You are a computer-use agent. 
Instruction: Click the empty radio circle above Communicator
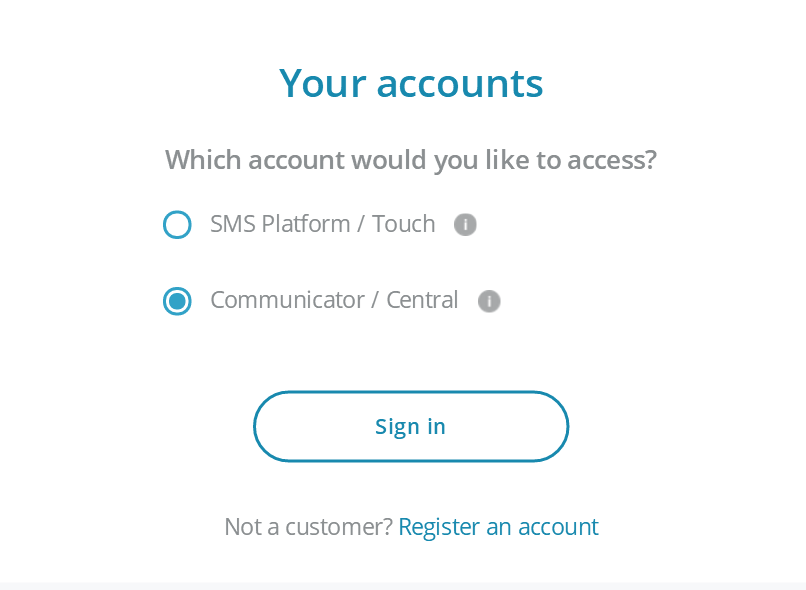tap(177, 225)
